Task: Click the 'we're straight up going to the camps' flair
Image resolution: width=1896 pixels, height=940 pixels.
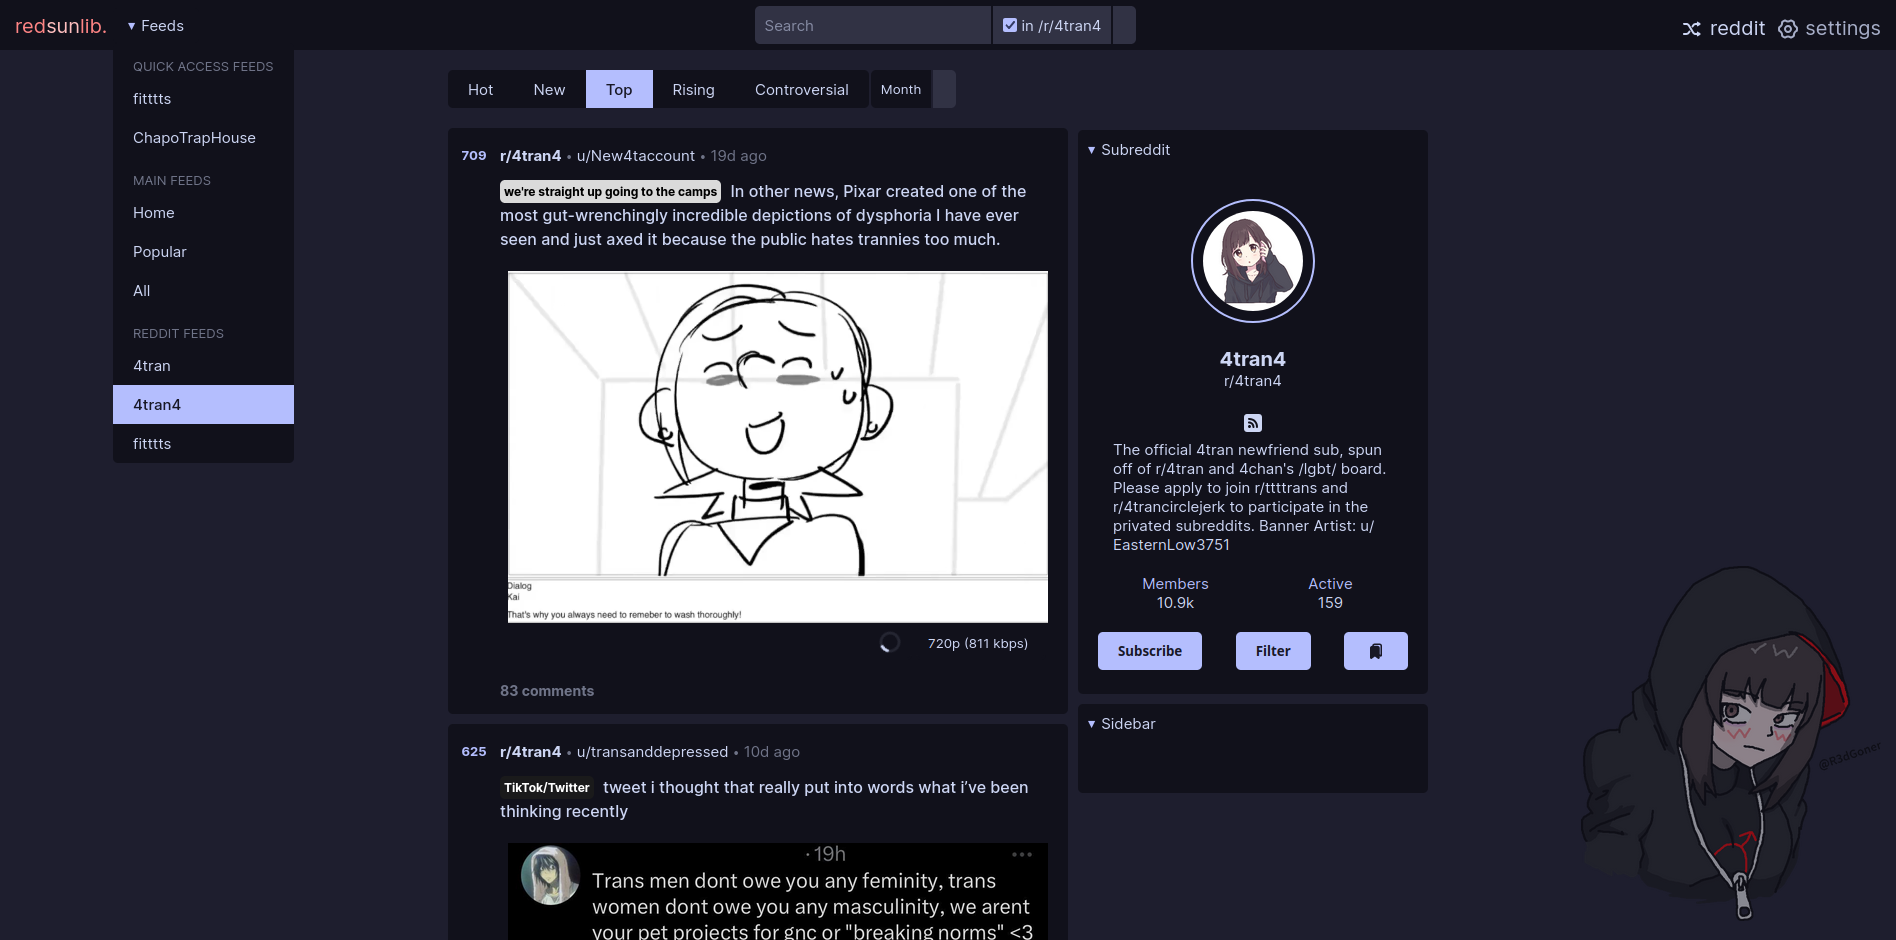Action: [610, 192]
